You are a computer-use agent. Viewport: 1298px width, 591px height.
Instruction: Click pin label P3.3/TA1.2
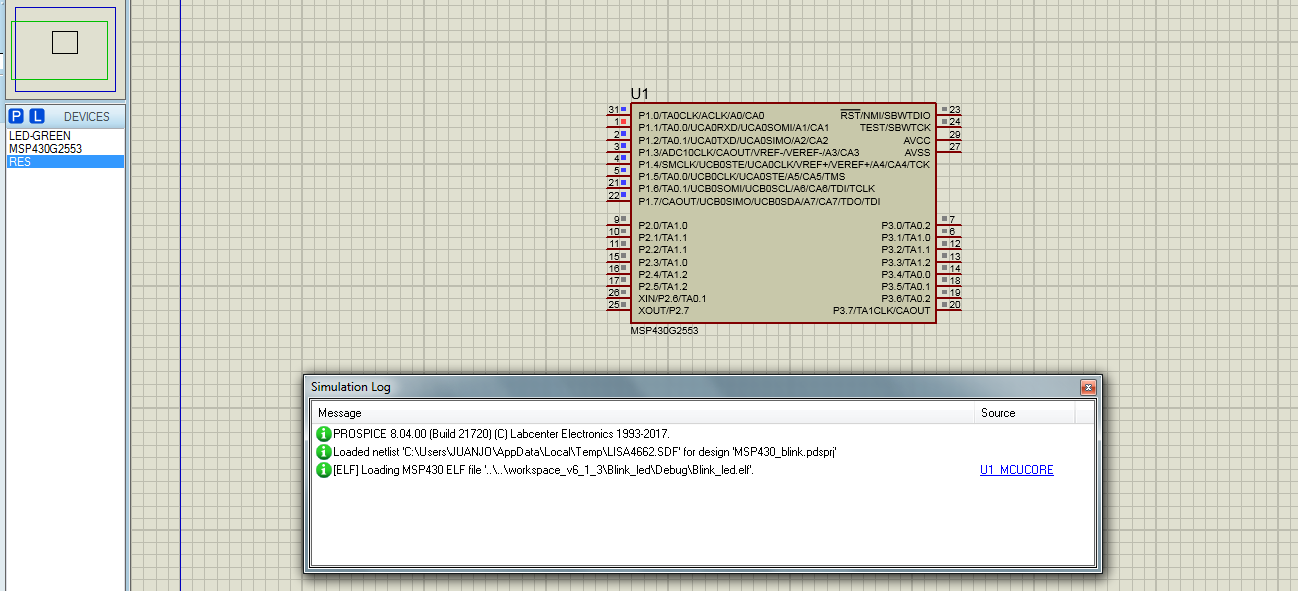click(906, 262)
